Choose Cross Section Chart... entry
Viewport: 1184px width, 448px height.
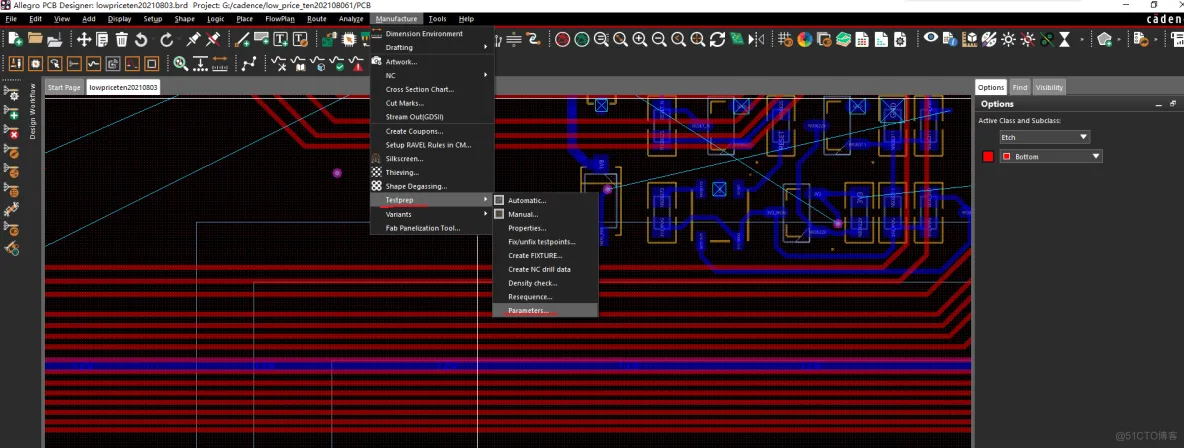(432, 89)
